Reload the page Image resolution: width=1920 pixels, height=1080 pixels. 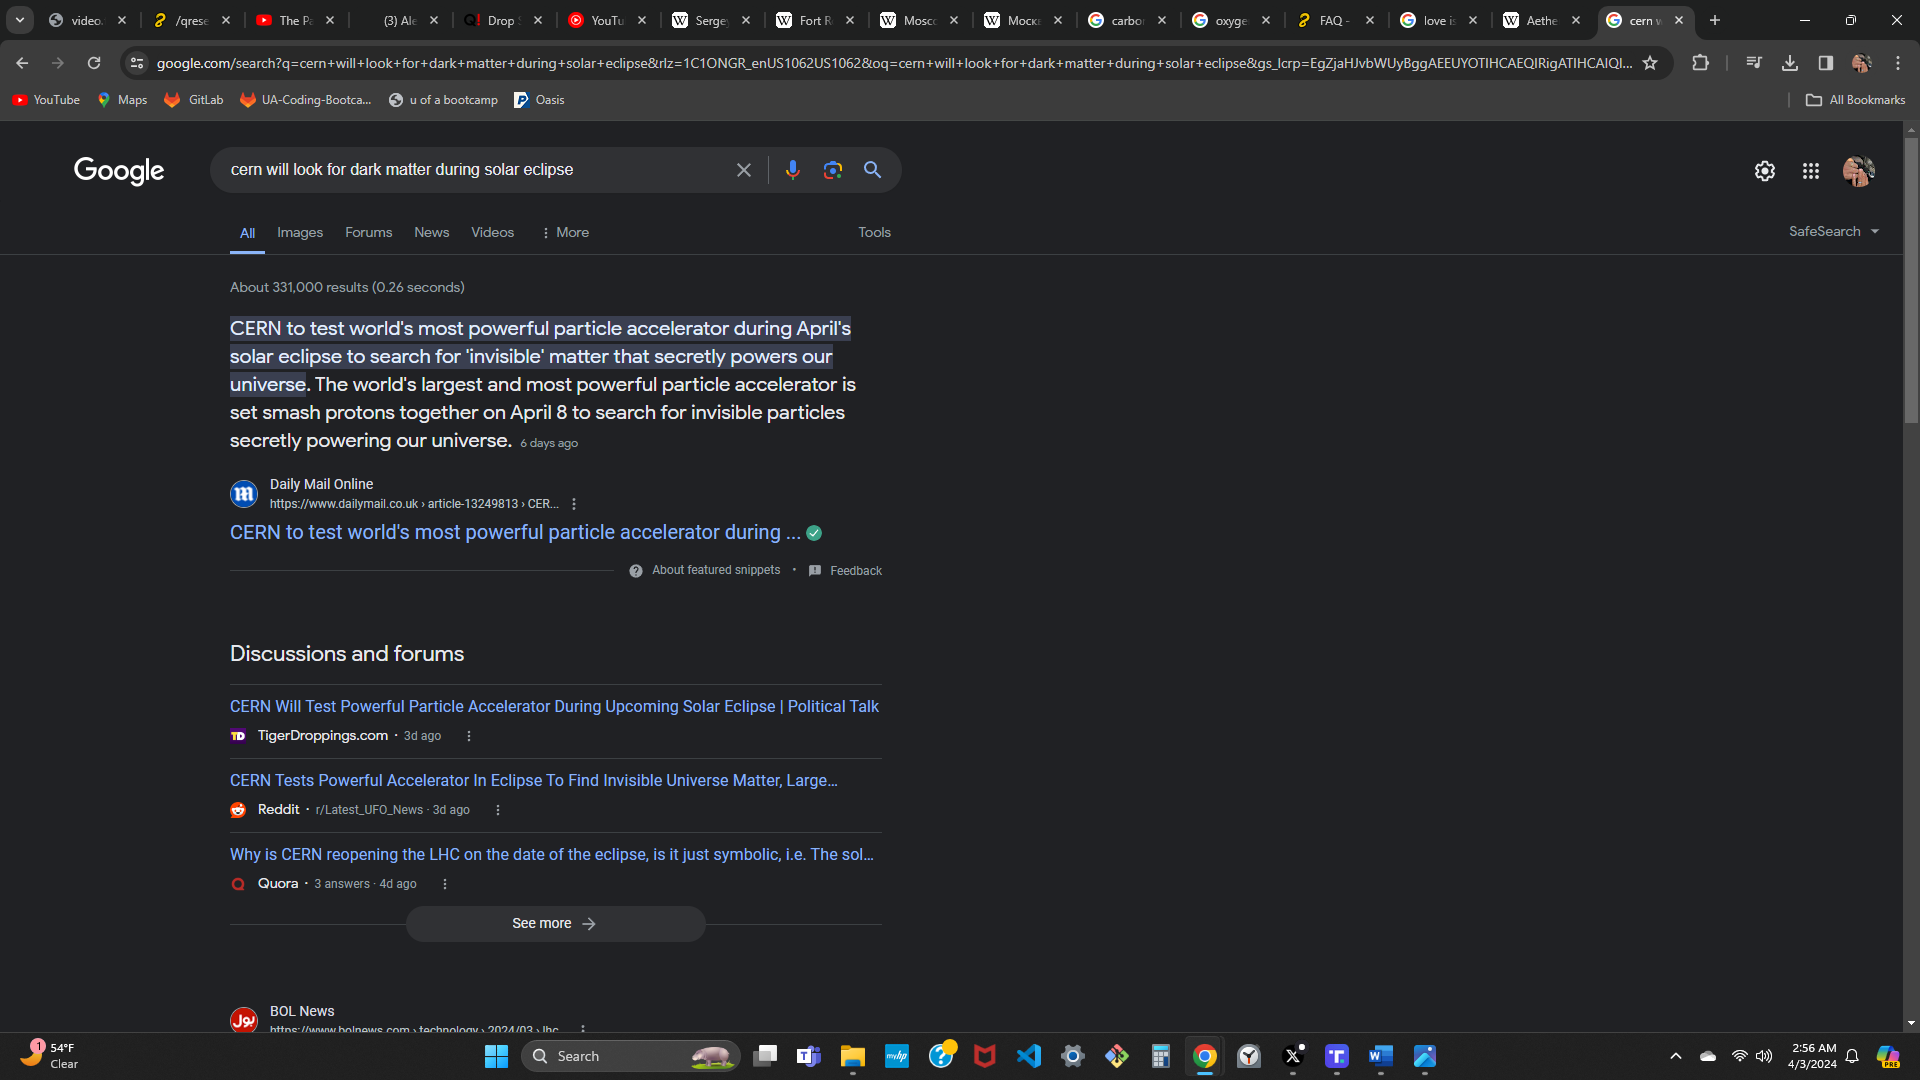click(x=94, y=63)
